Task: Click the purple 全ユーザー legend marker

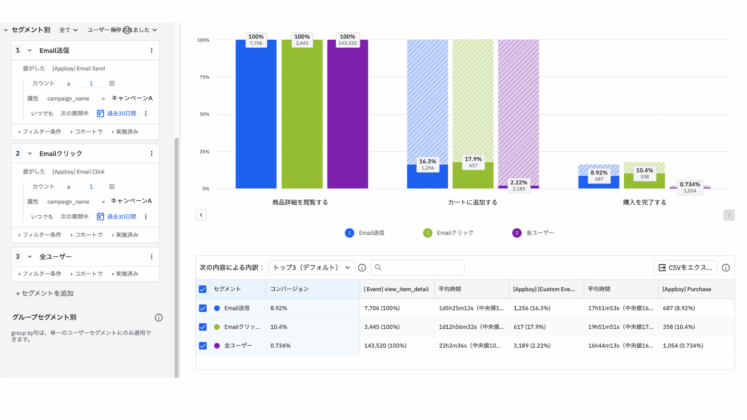Action: [516, 233]
